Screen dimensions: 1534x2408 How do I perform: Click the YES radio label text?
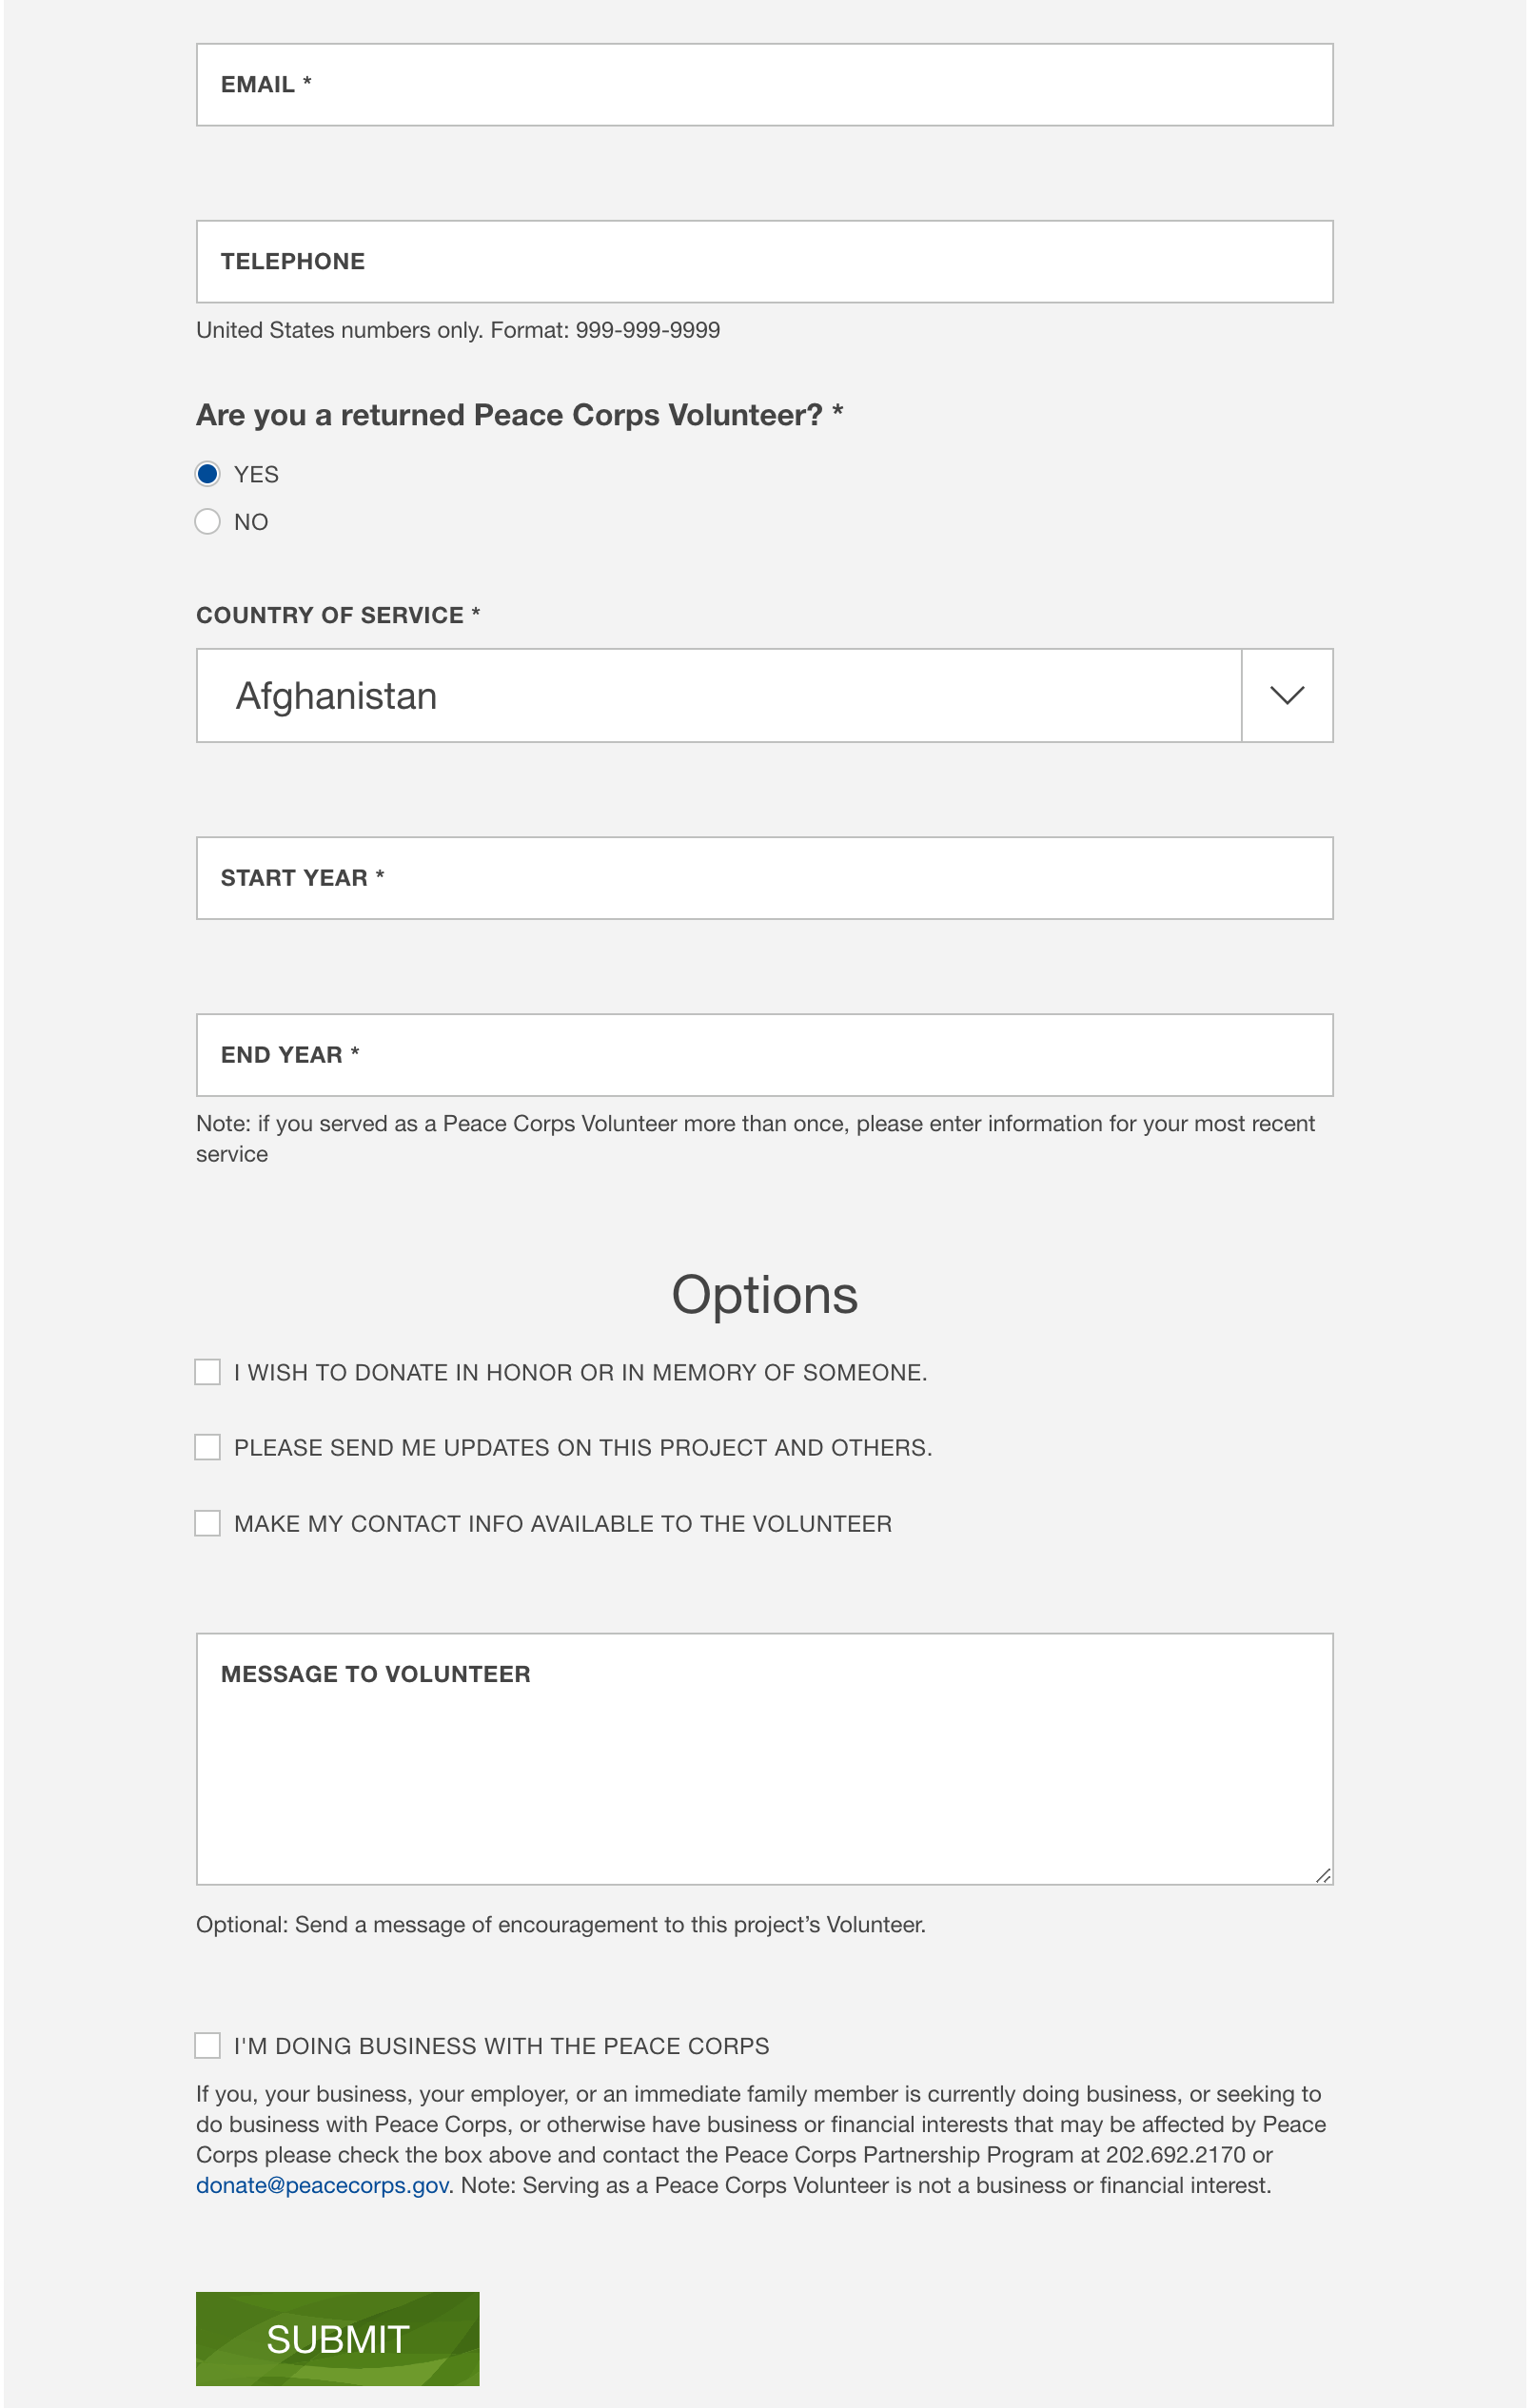pos(256,475)
